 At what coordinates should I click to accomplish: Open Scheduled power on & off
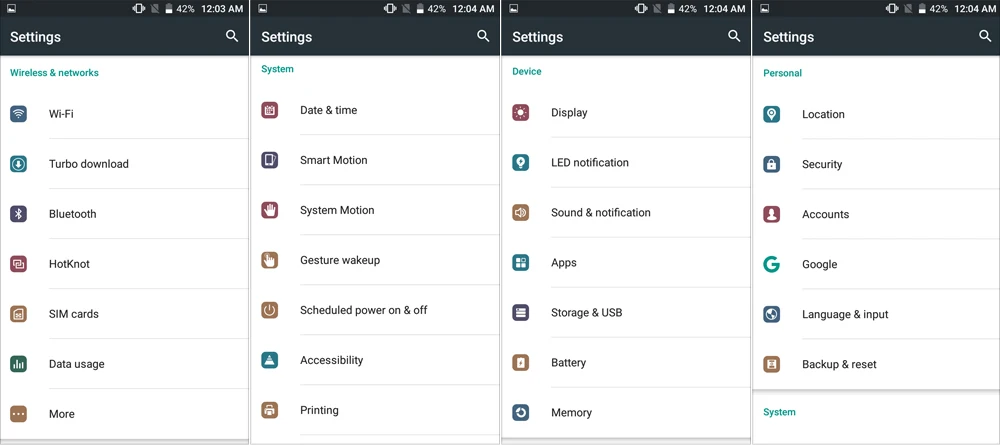click(375, 310)
